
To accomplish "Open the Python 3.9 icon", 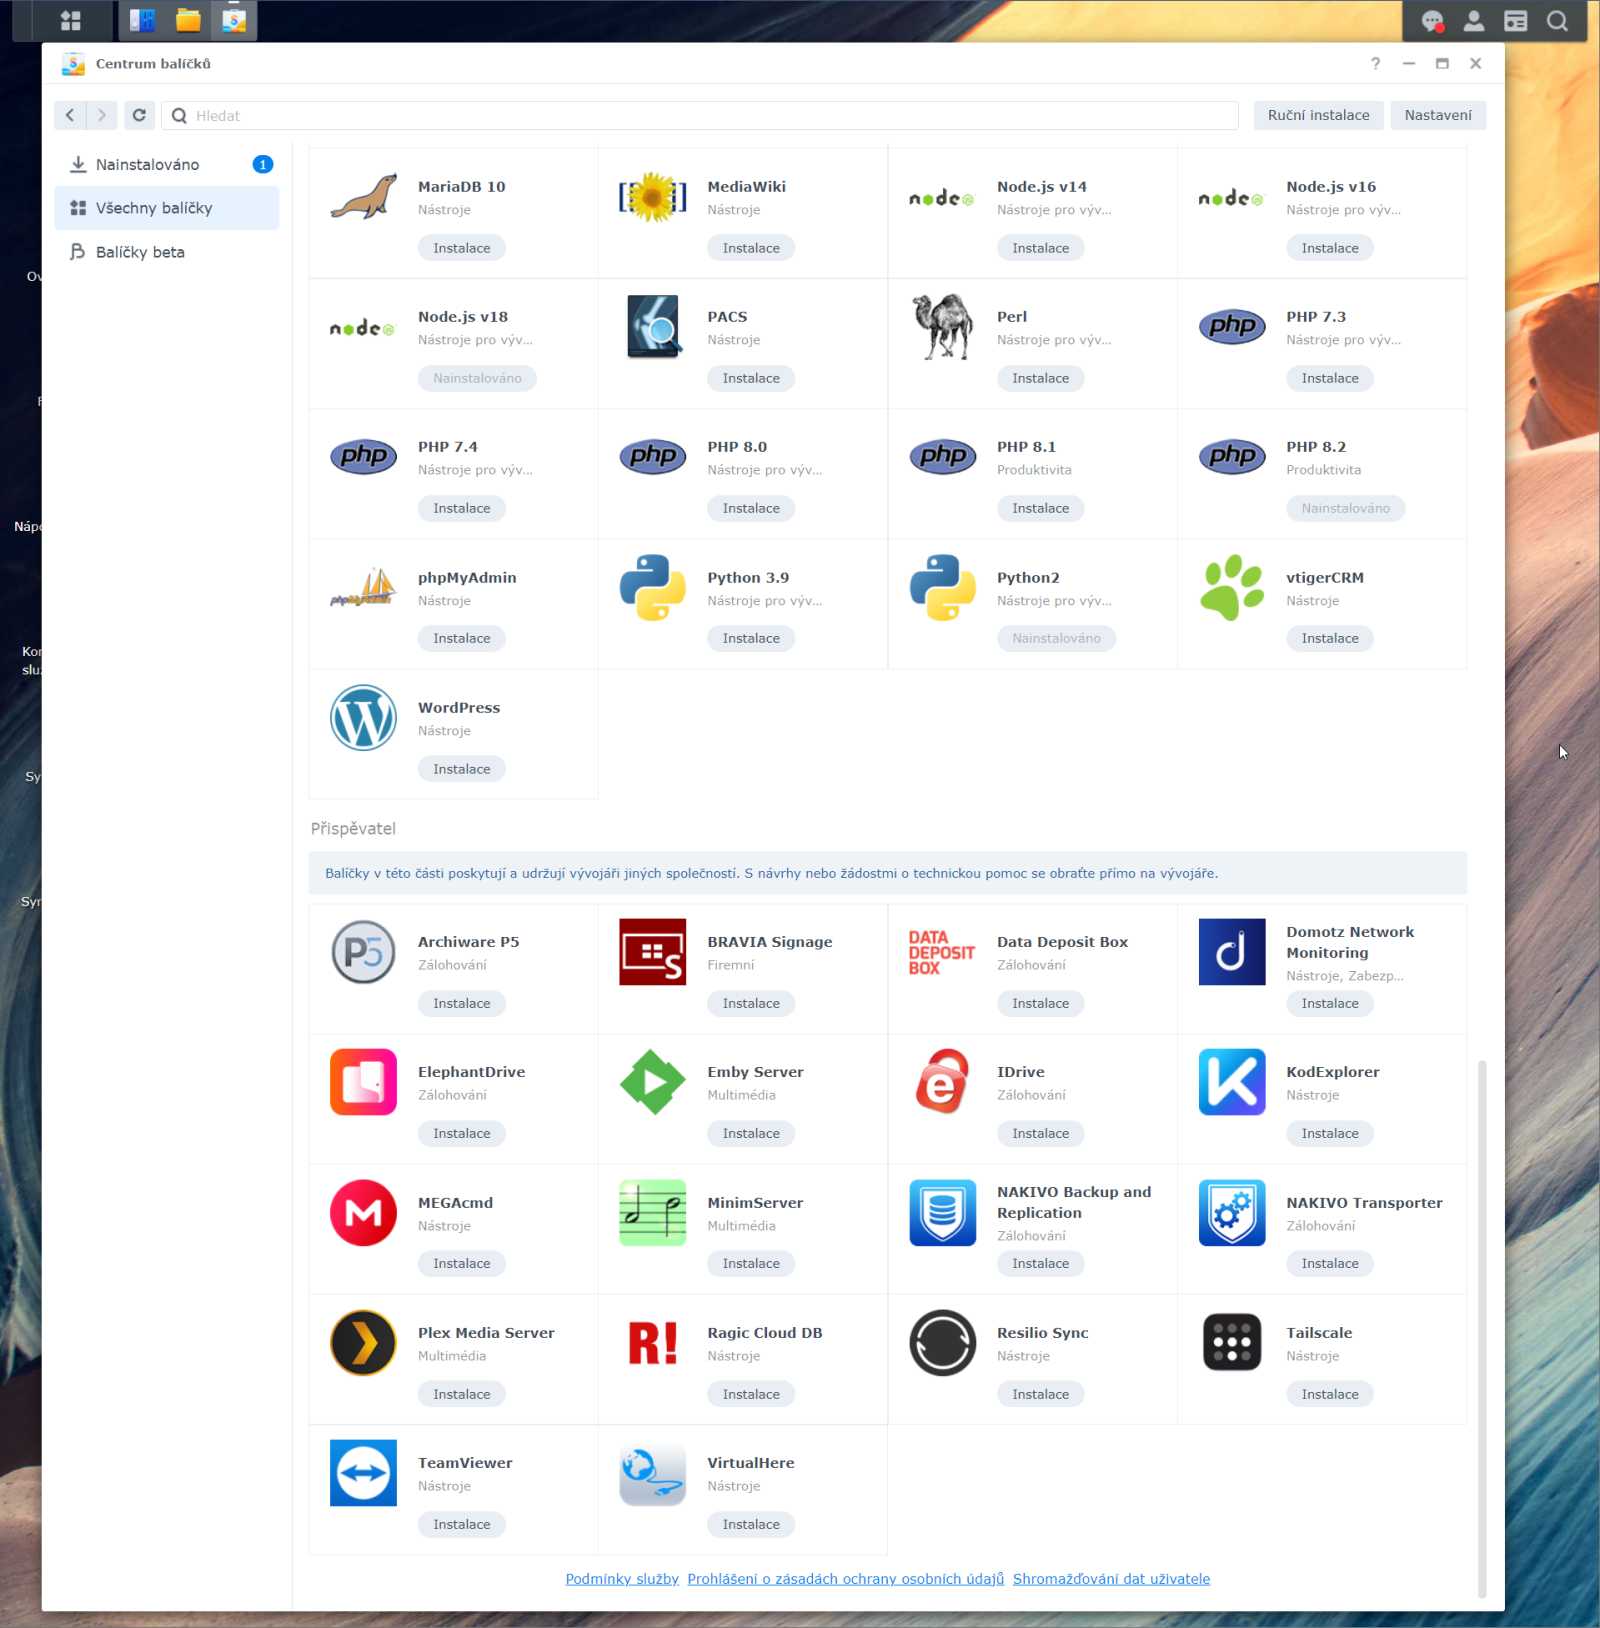I will pyautogui.click(x=652, y=588).
